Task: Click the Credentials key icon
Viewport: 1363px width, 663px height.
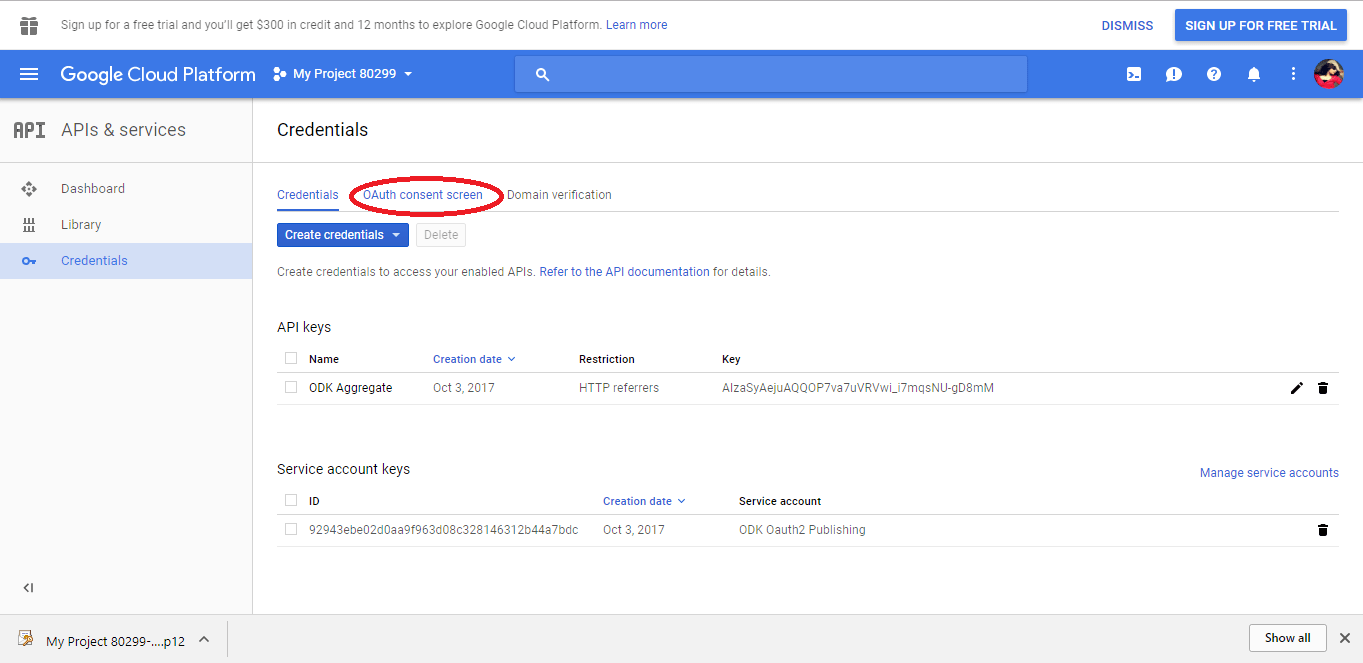Action: (29, 261)
